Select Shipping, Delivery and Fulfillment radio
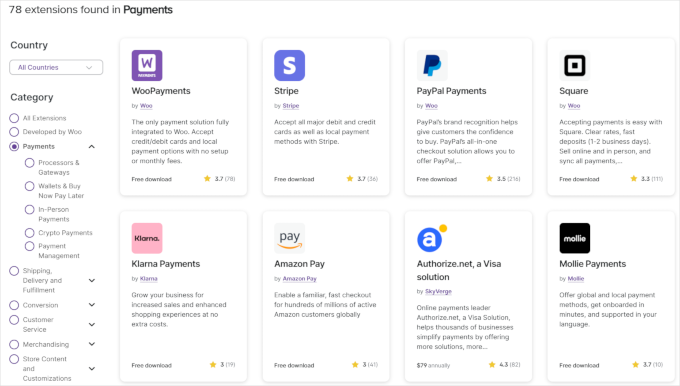 14,271
